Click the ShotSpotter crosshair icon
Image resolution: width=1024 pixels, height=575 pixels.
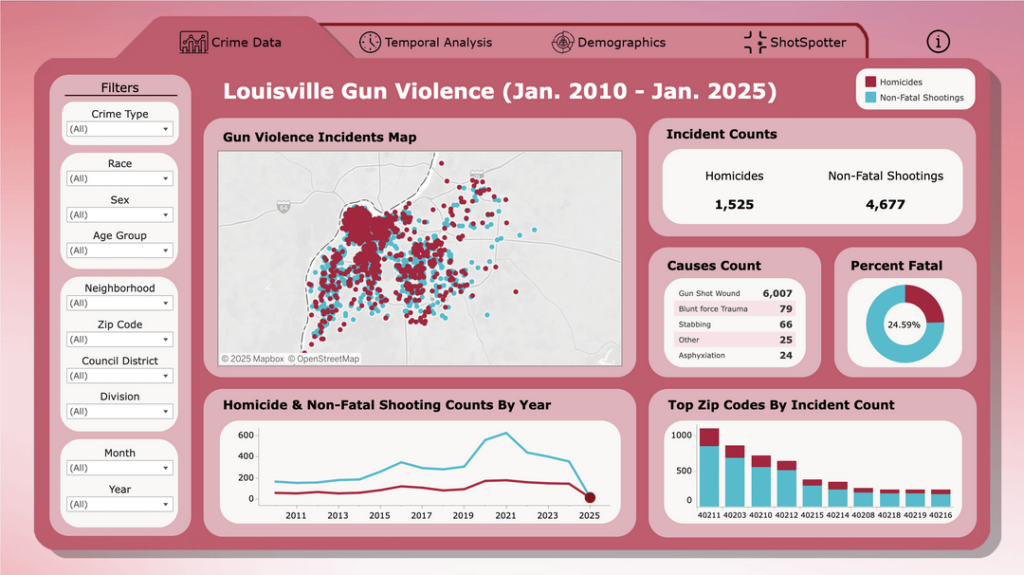click(755, 42)
